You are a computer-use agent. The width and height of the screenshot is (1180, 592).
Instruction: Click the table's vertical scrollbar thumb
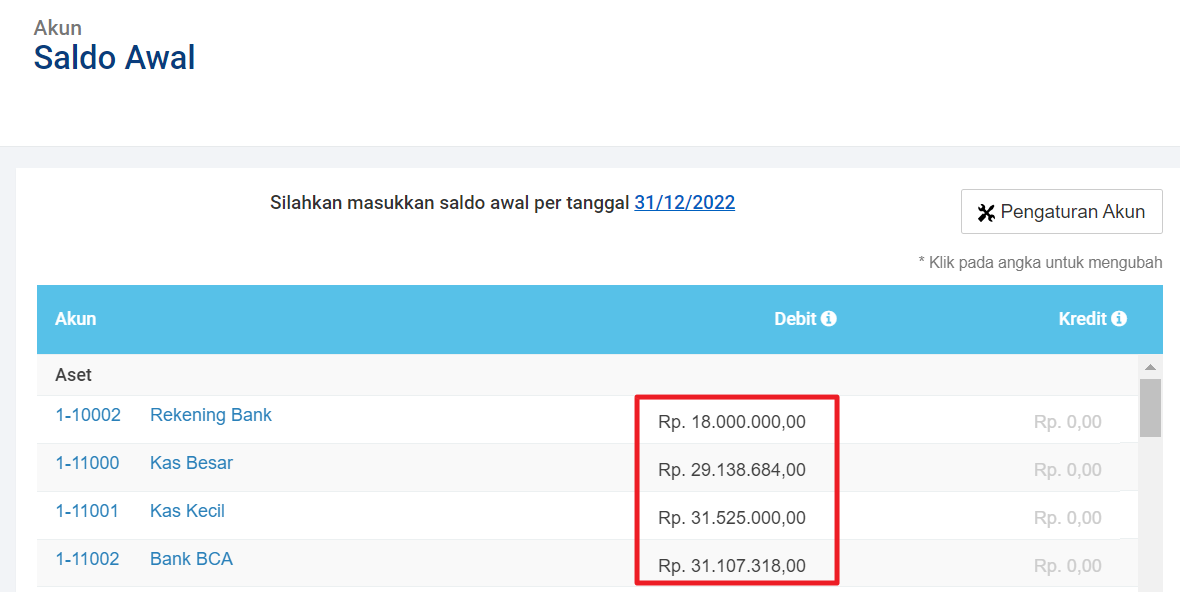[x=1150, y=408]
